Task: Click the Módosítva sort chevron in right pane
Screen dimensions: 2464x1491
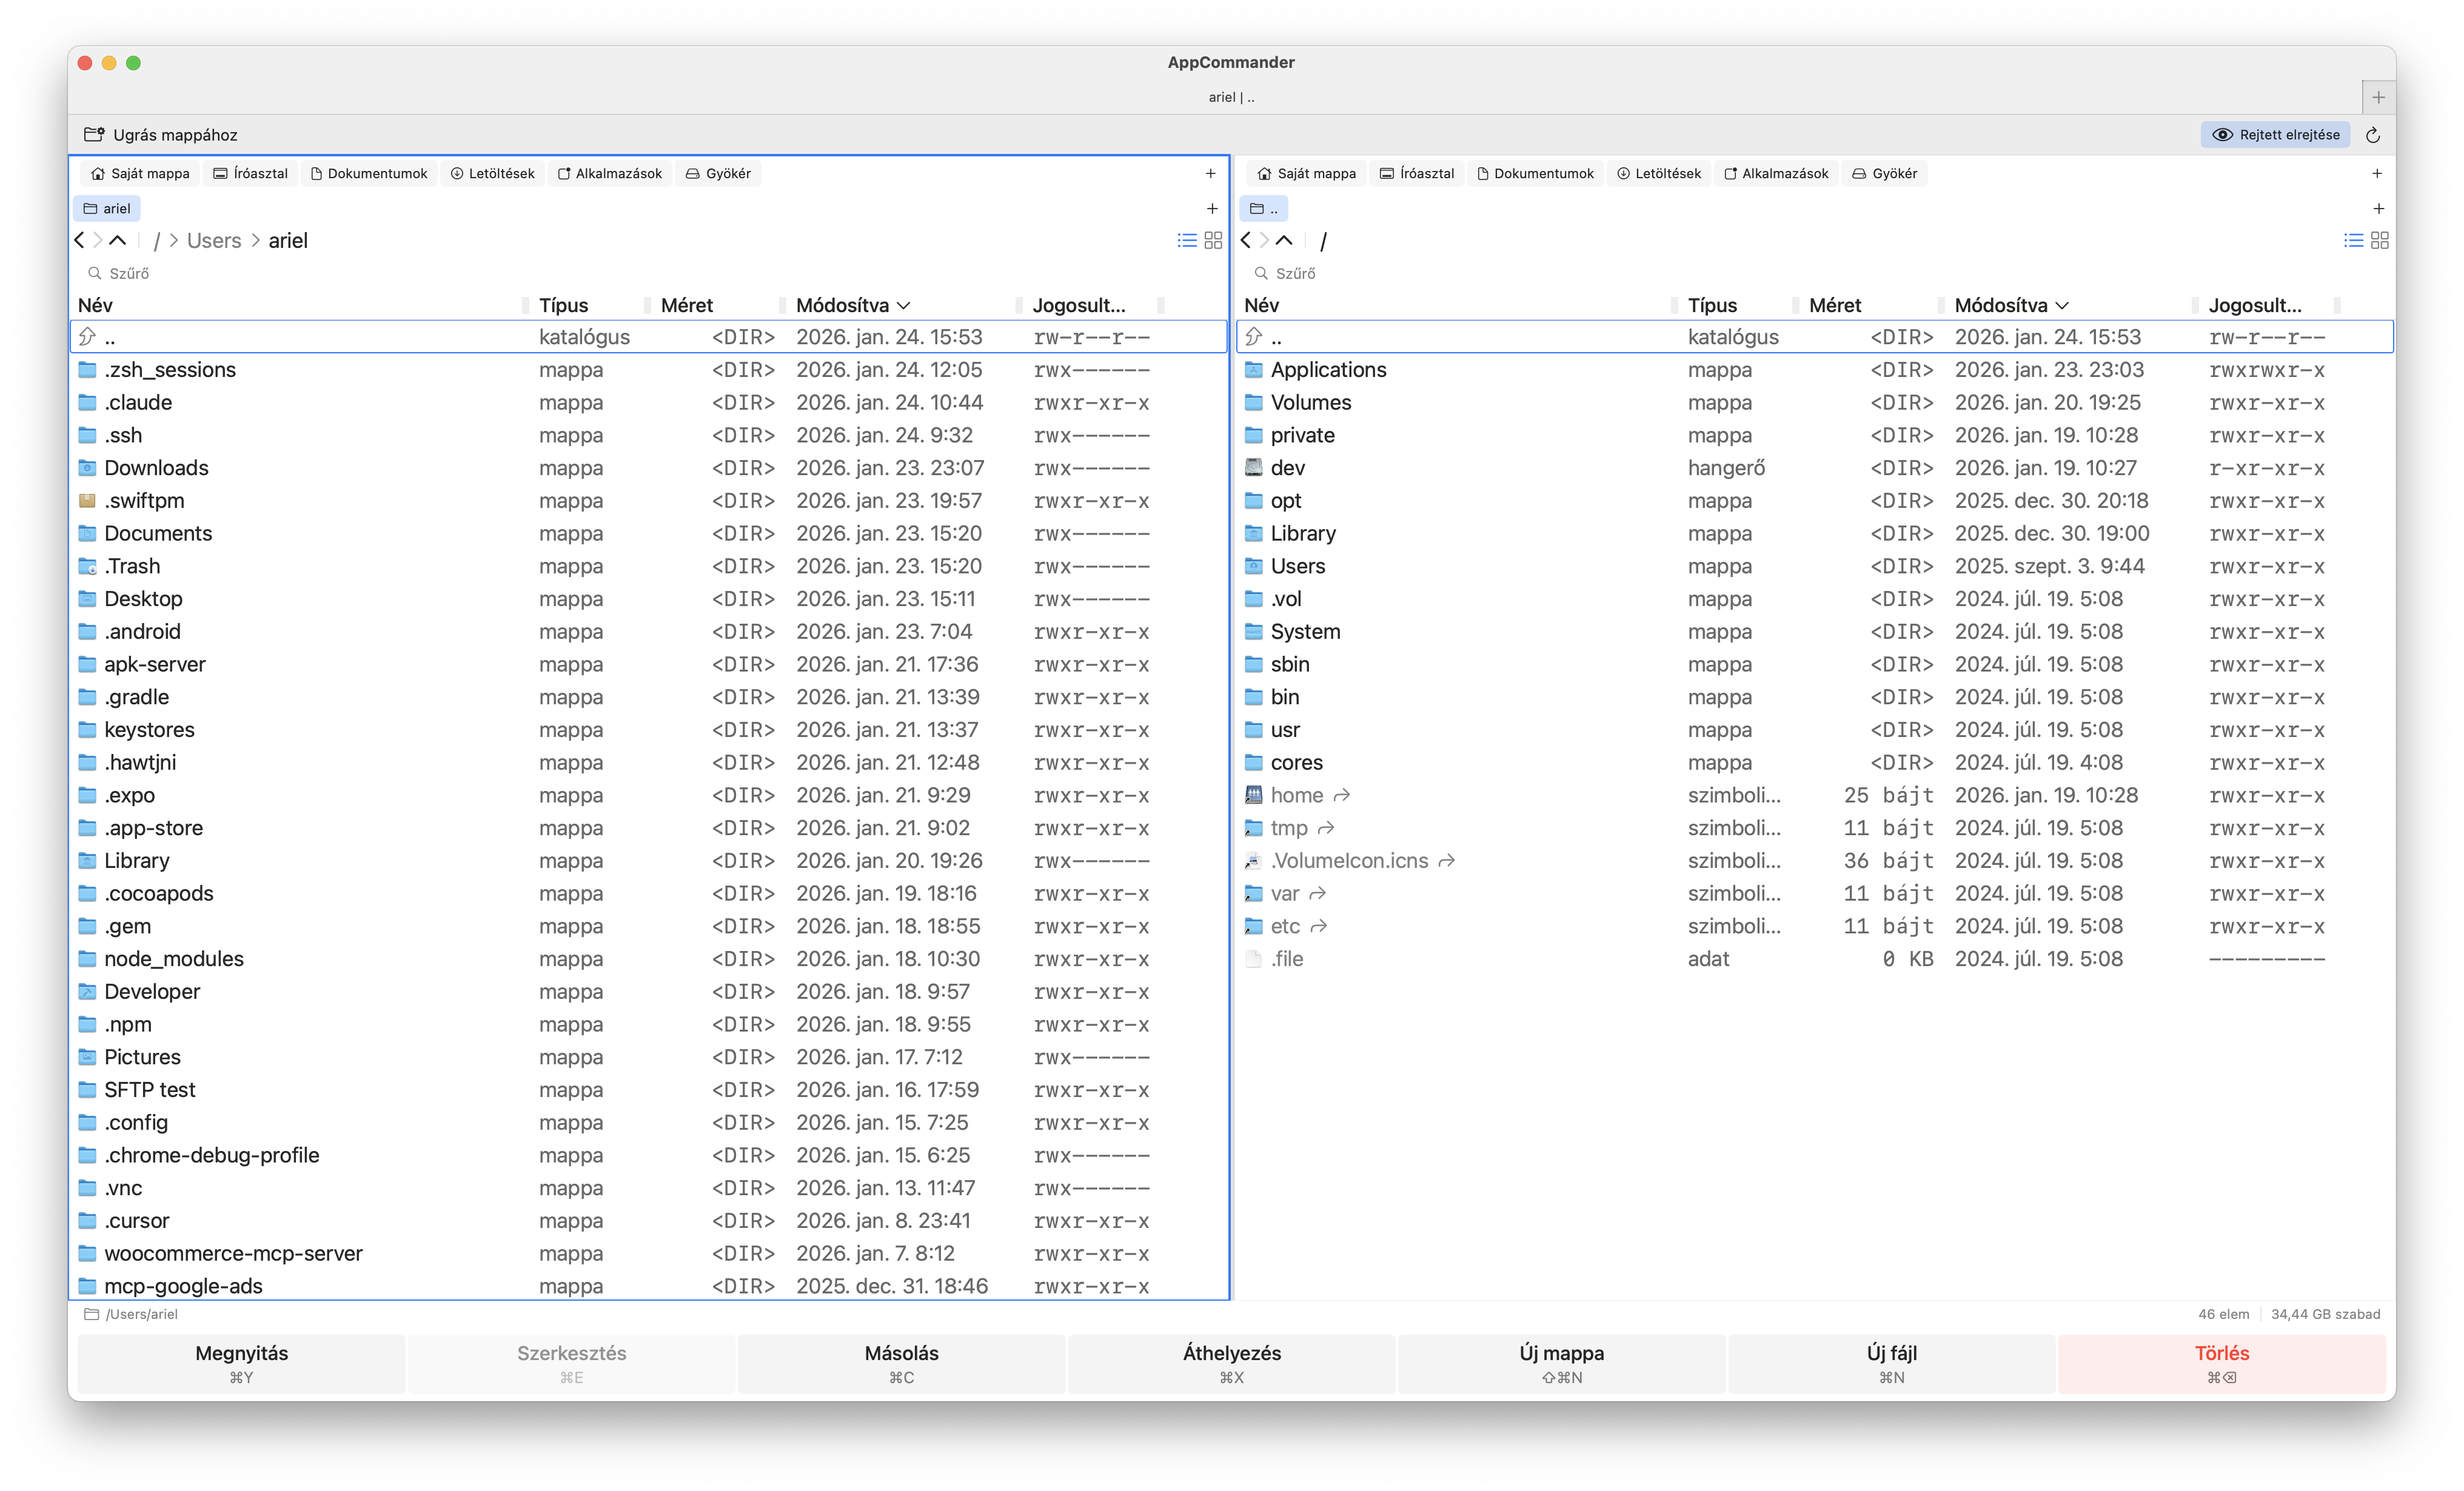Action: (x=2062, y=305)
